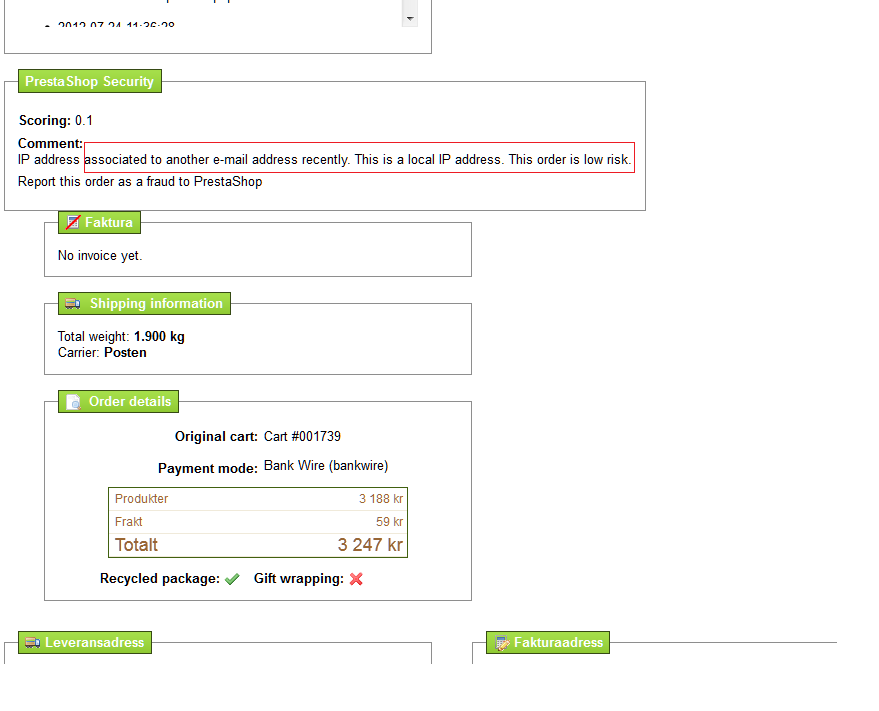Click the Leveransadress delivery truck icon

(x=33, y=643)
